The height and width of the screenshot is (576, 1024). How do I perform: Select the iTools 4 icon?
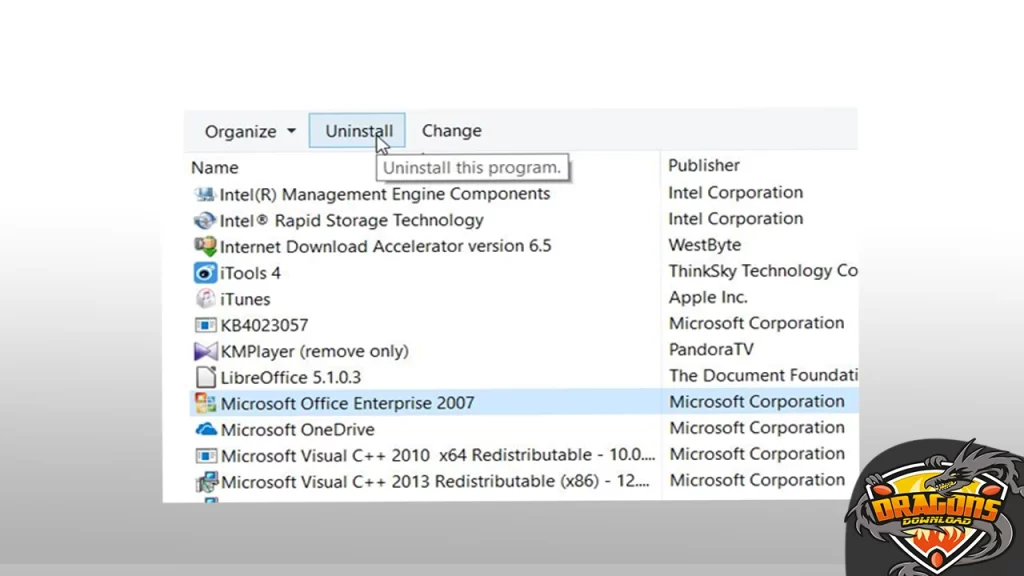click(x=204, y=272)
